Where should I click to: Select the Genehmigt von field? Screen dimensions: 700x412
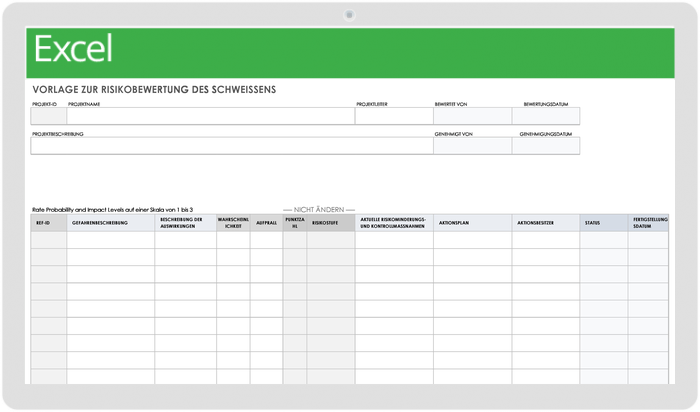(473, 146)
